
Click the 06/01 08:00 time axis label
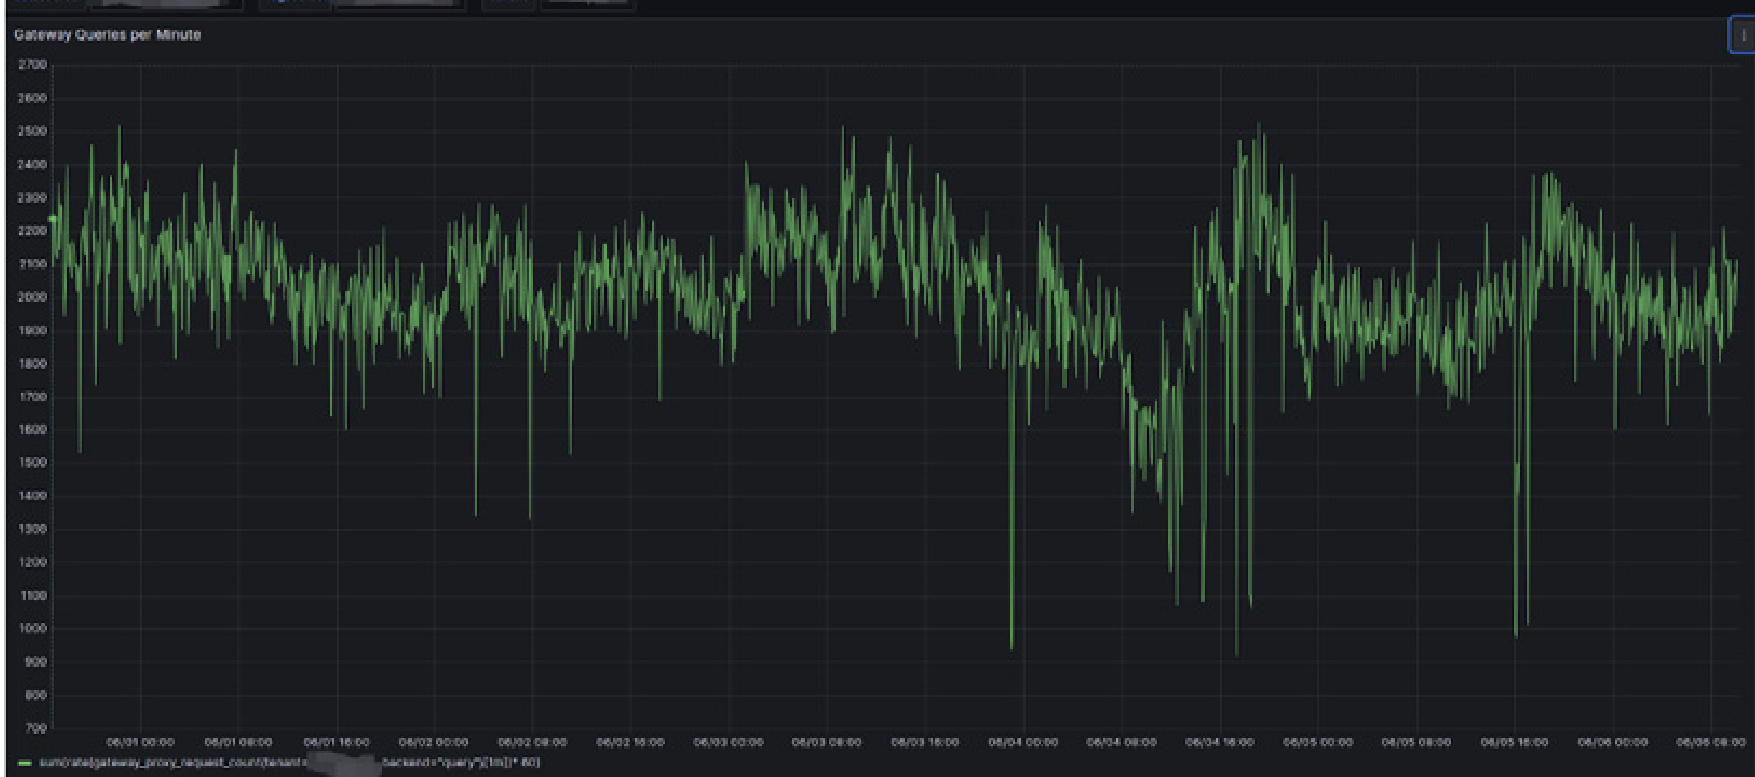pos(238,742)
